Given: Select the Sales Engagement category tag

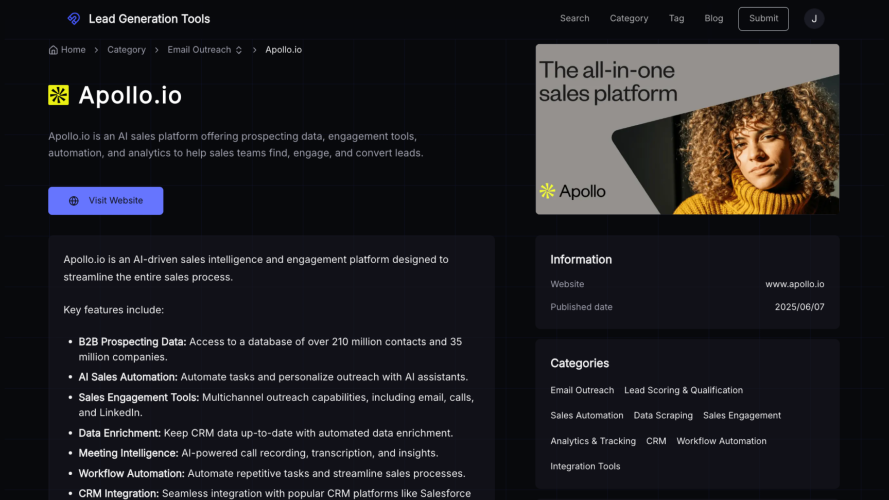Looking at the screenshot, I should (x=742, y=416).
